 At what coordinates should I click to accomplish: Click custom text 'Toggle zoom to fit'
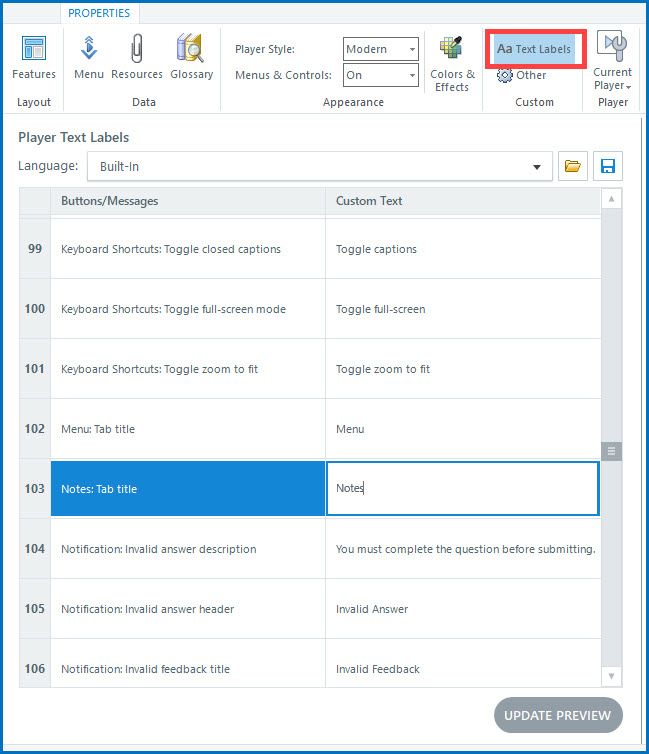(383, 369)
